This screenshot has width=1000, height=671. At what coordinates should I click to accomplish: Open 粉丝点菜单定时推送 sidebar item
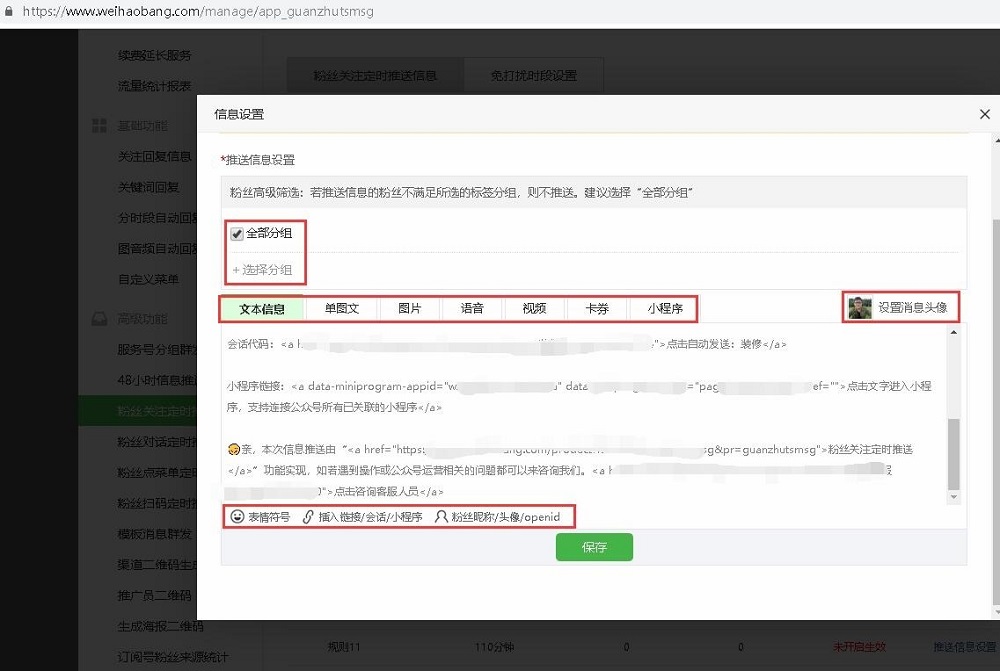click(157, 473)
